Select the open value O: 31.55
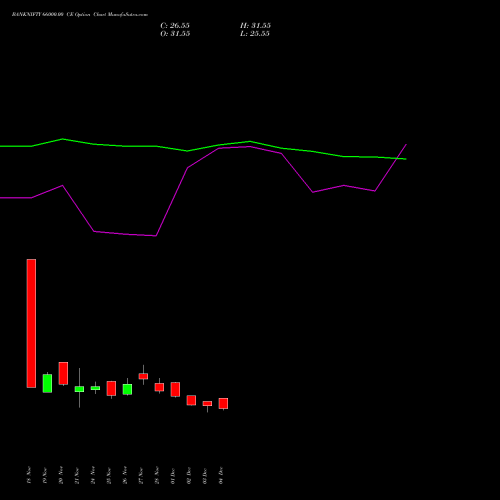Screen dimensions: 500x500 click(175, 34)
